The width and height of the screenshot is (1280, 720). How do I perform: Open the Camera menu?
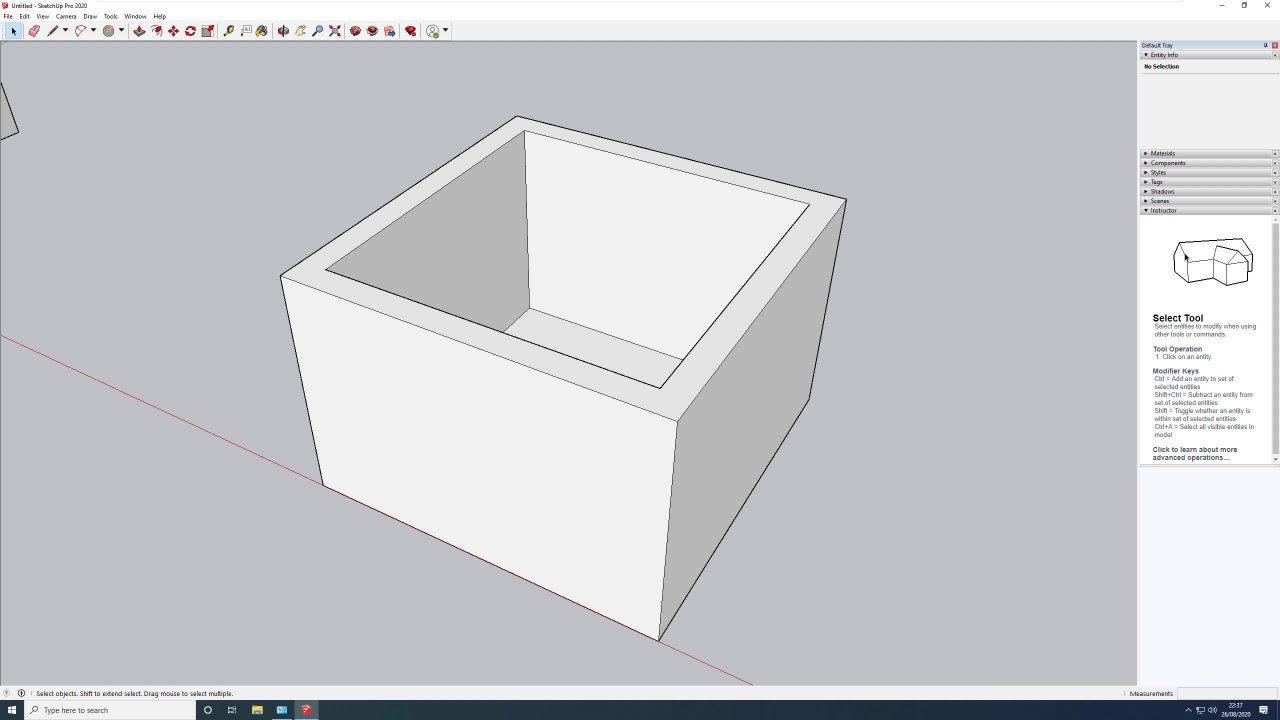(66, 16)
